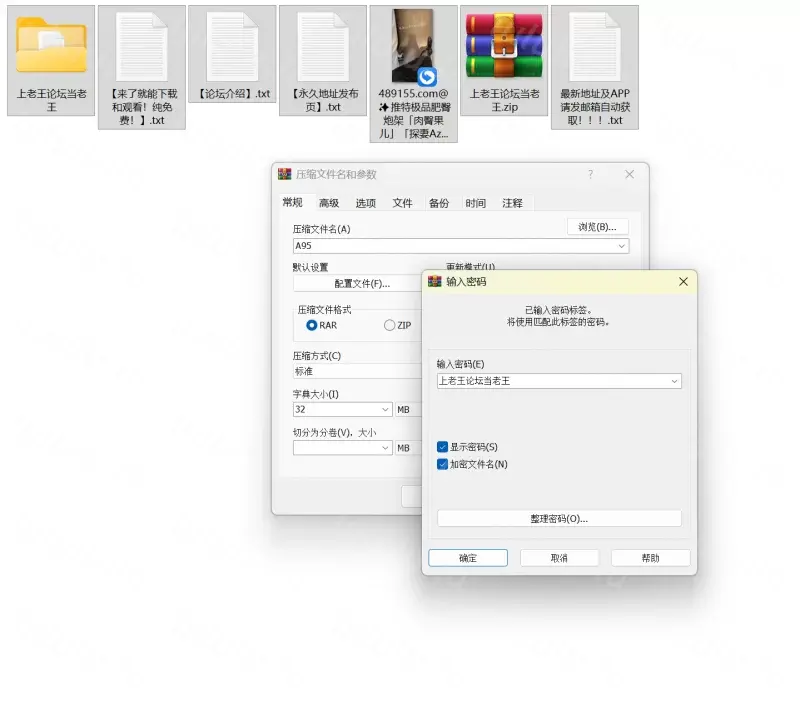
Task: Open the 文件 tab
Action: (403, 203)
